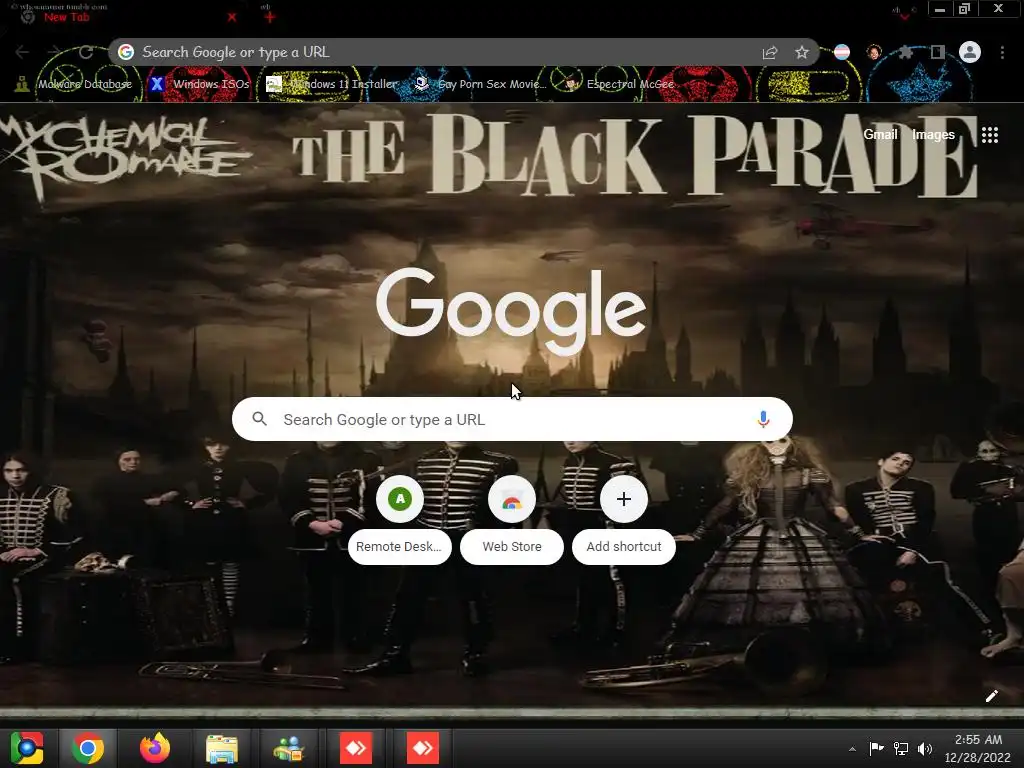This screenshot has width=1024, height=768.
Task: Open the Images link
Action: click(x=933, y=135)
